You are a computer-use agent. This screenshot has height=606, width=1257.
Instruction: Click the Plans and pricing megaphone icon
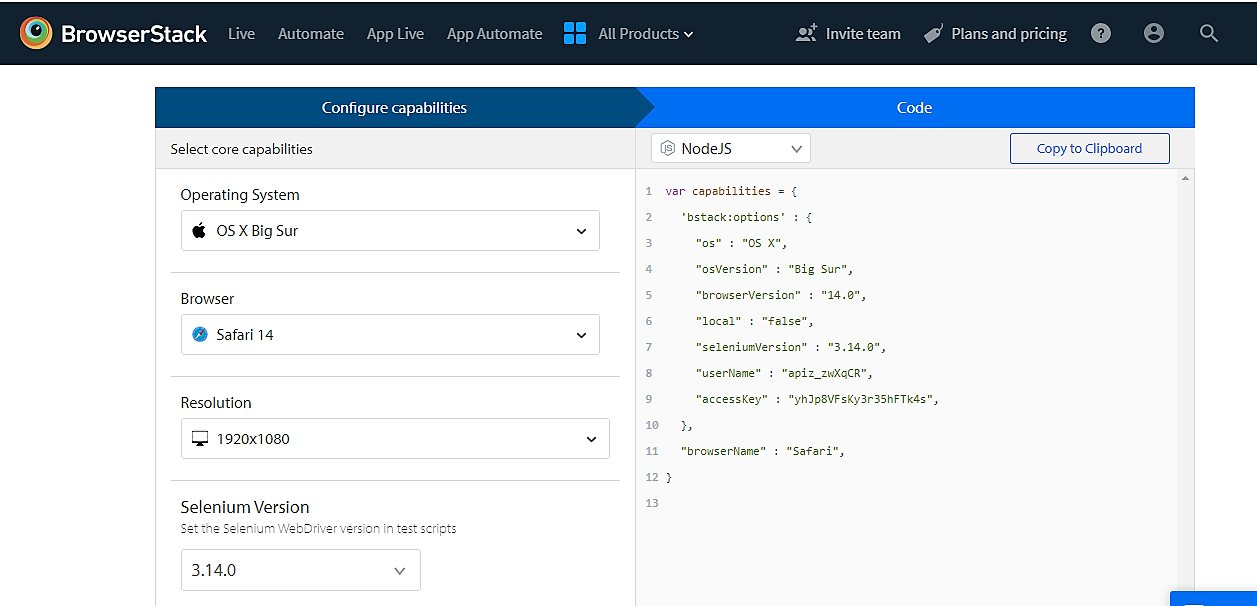[935, 32]
